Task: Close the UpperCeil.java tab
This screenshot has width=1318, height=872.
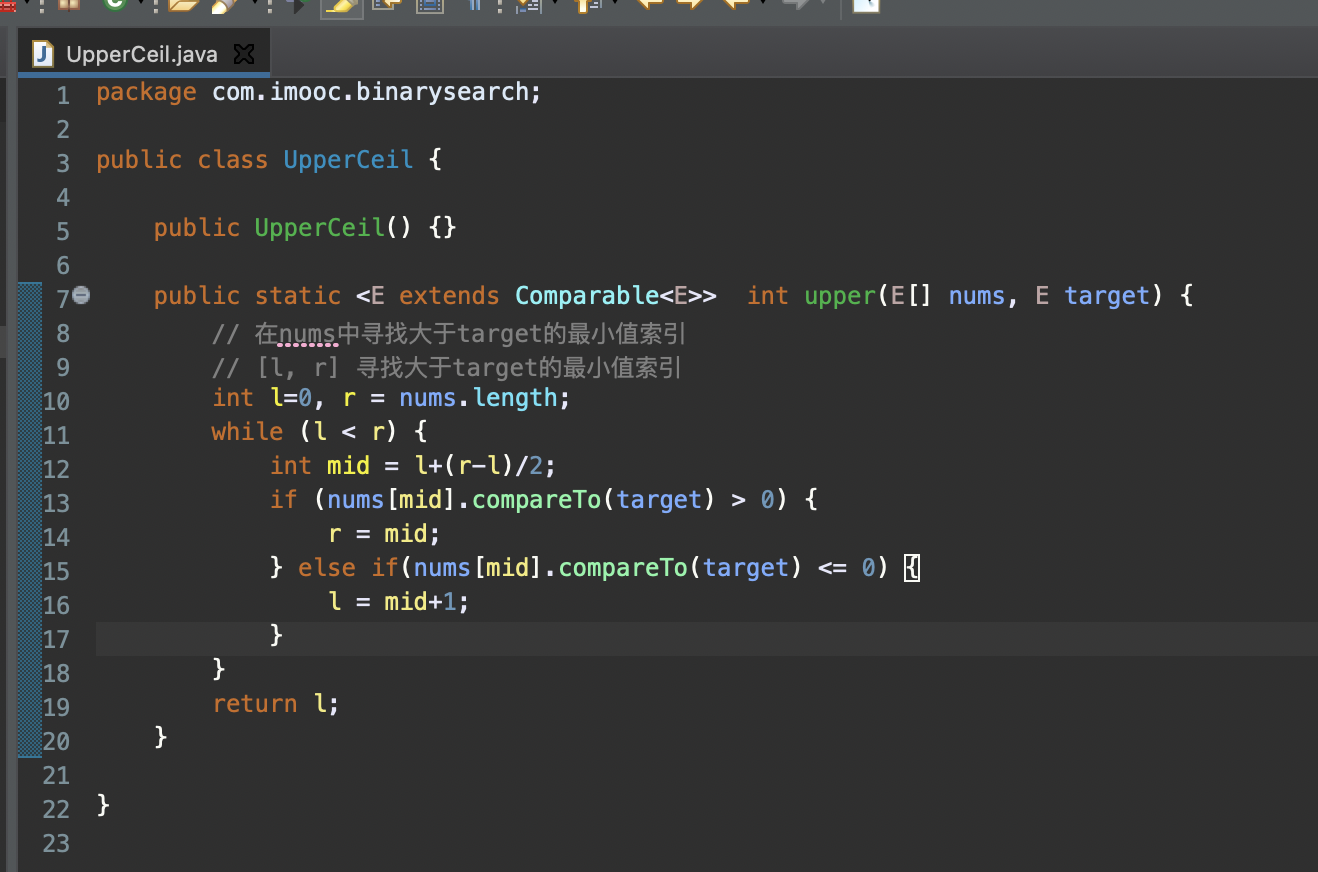Action: [x=244, y=54]
